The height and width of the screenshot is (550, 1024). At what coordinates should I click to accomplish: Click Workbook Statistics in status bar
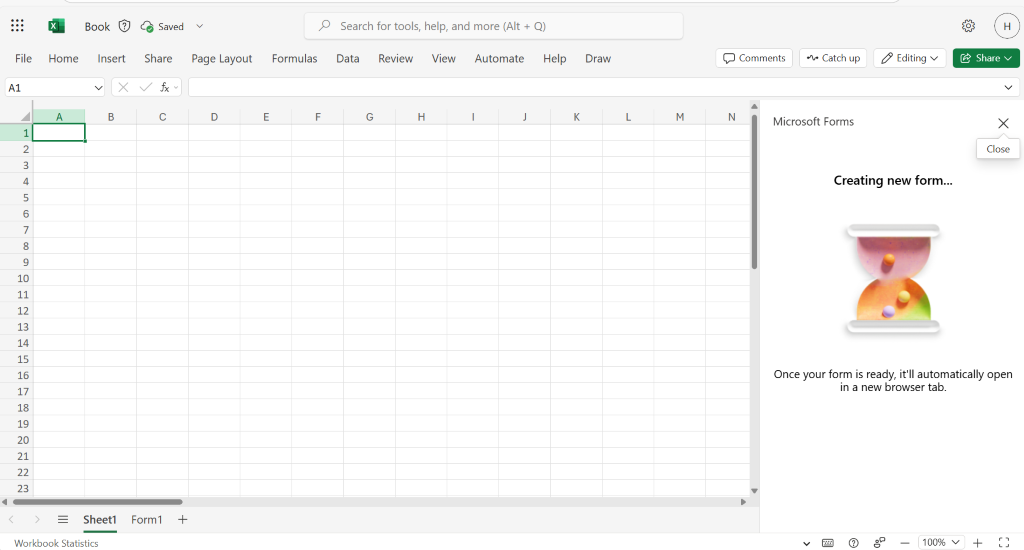click(x=56, y=543)
